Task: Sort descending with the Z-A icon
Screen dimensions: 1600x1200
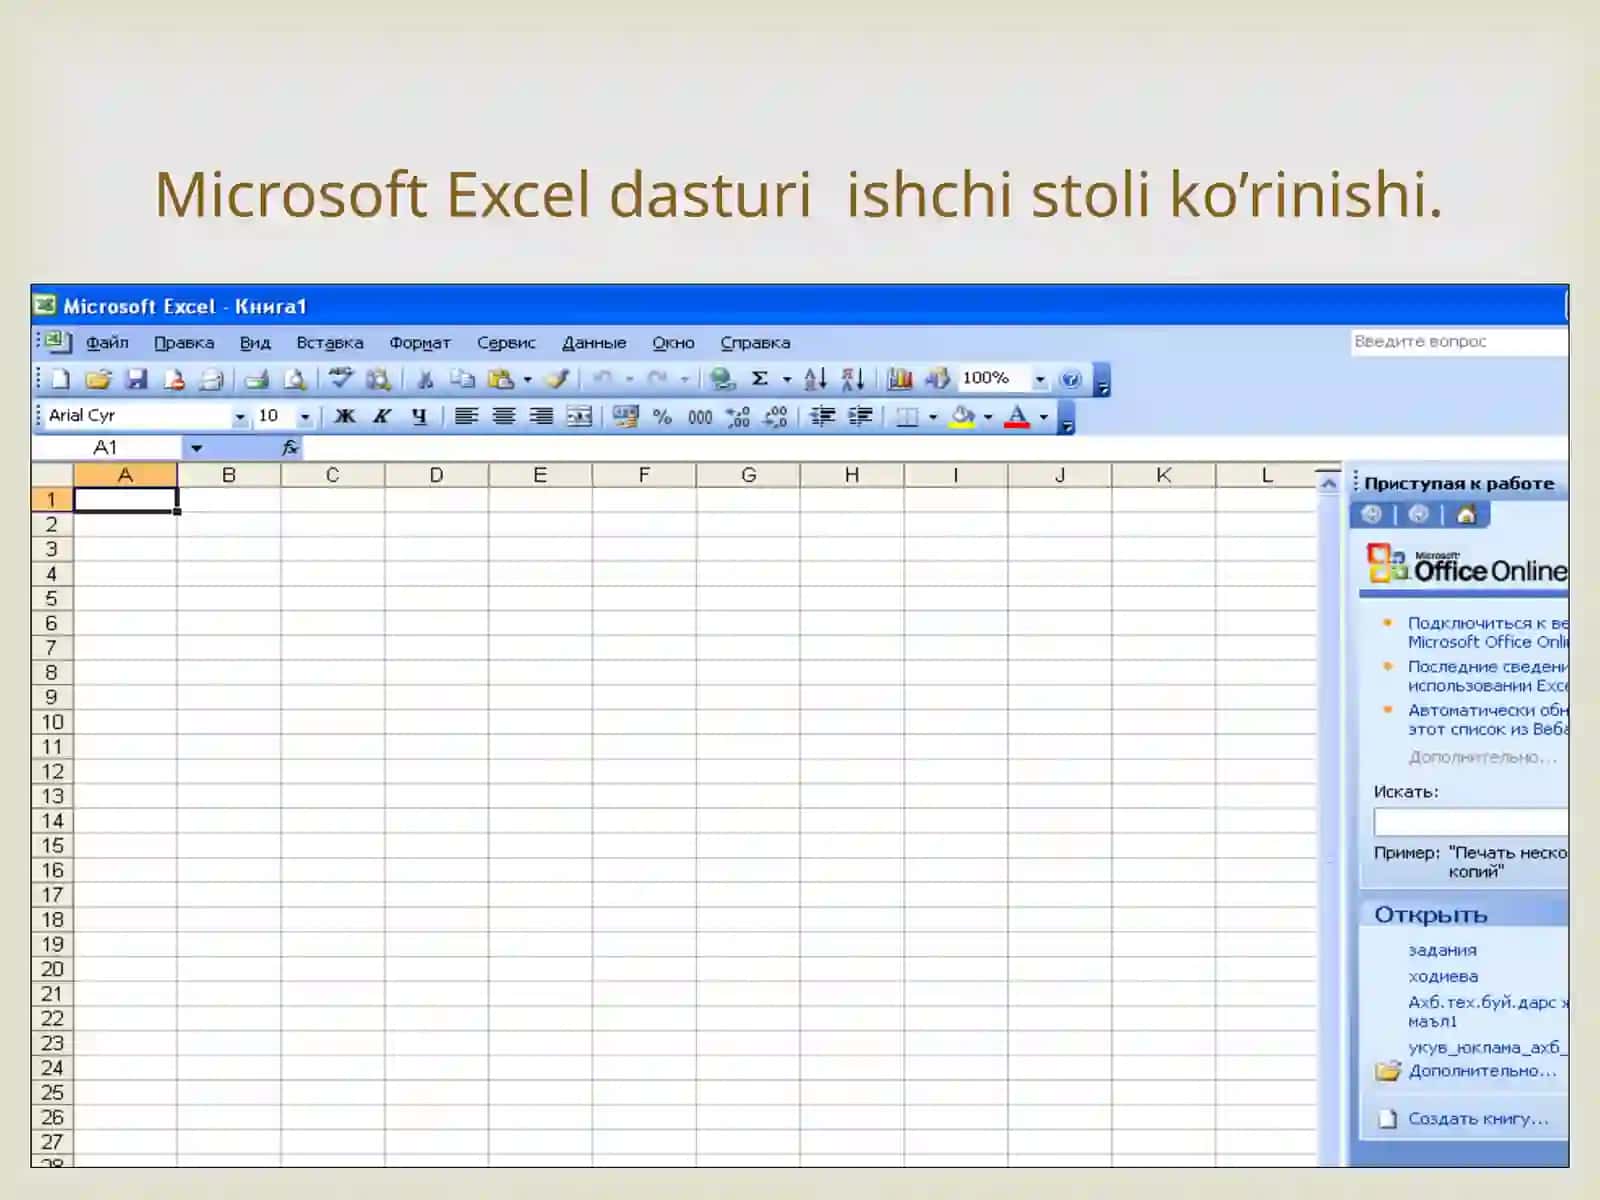Action: pos(852,379)
